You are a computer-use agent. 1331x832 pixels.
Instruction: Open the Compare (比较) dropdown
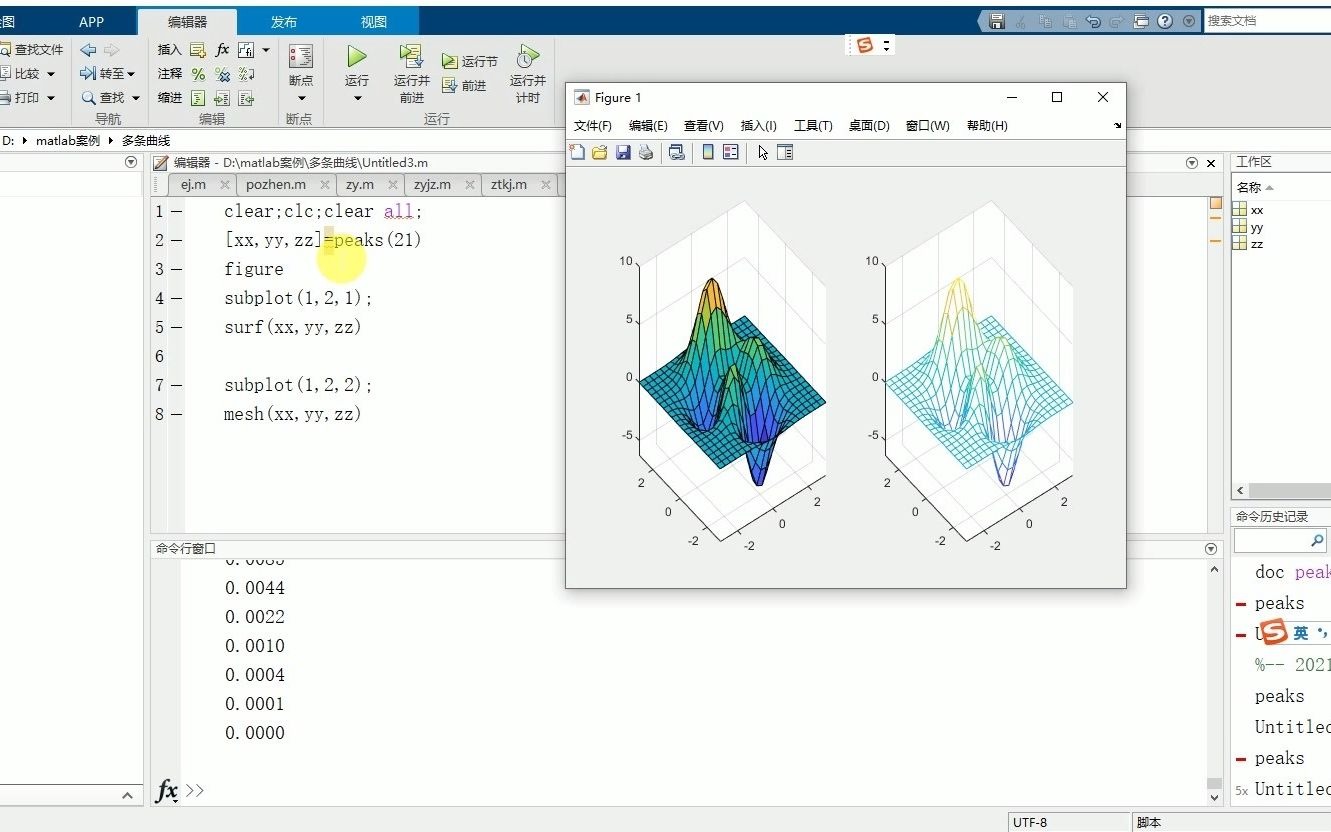point(50,74)
